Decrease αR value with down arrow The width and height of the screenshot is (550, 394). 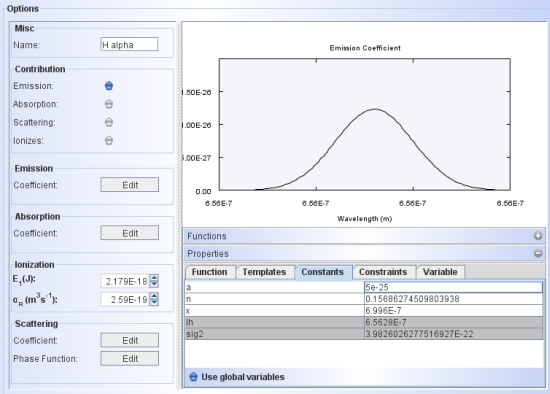point(154,302)
